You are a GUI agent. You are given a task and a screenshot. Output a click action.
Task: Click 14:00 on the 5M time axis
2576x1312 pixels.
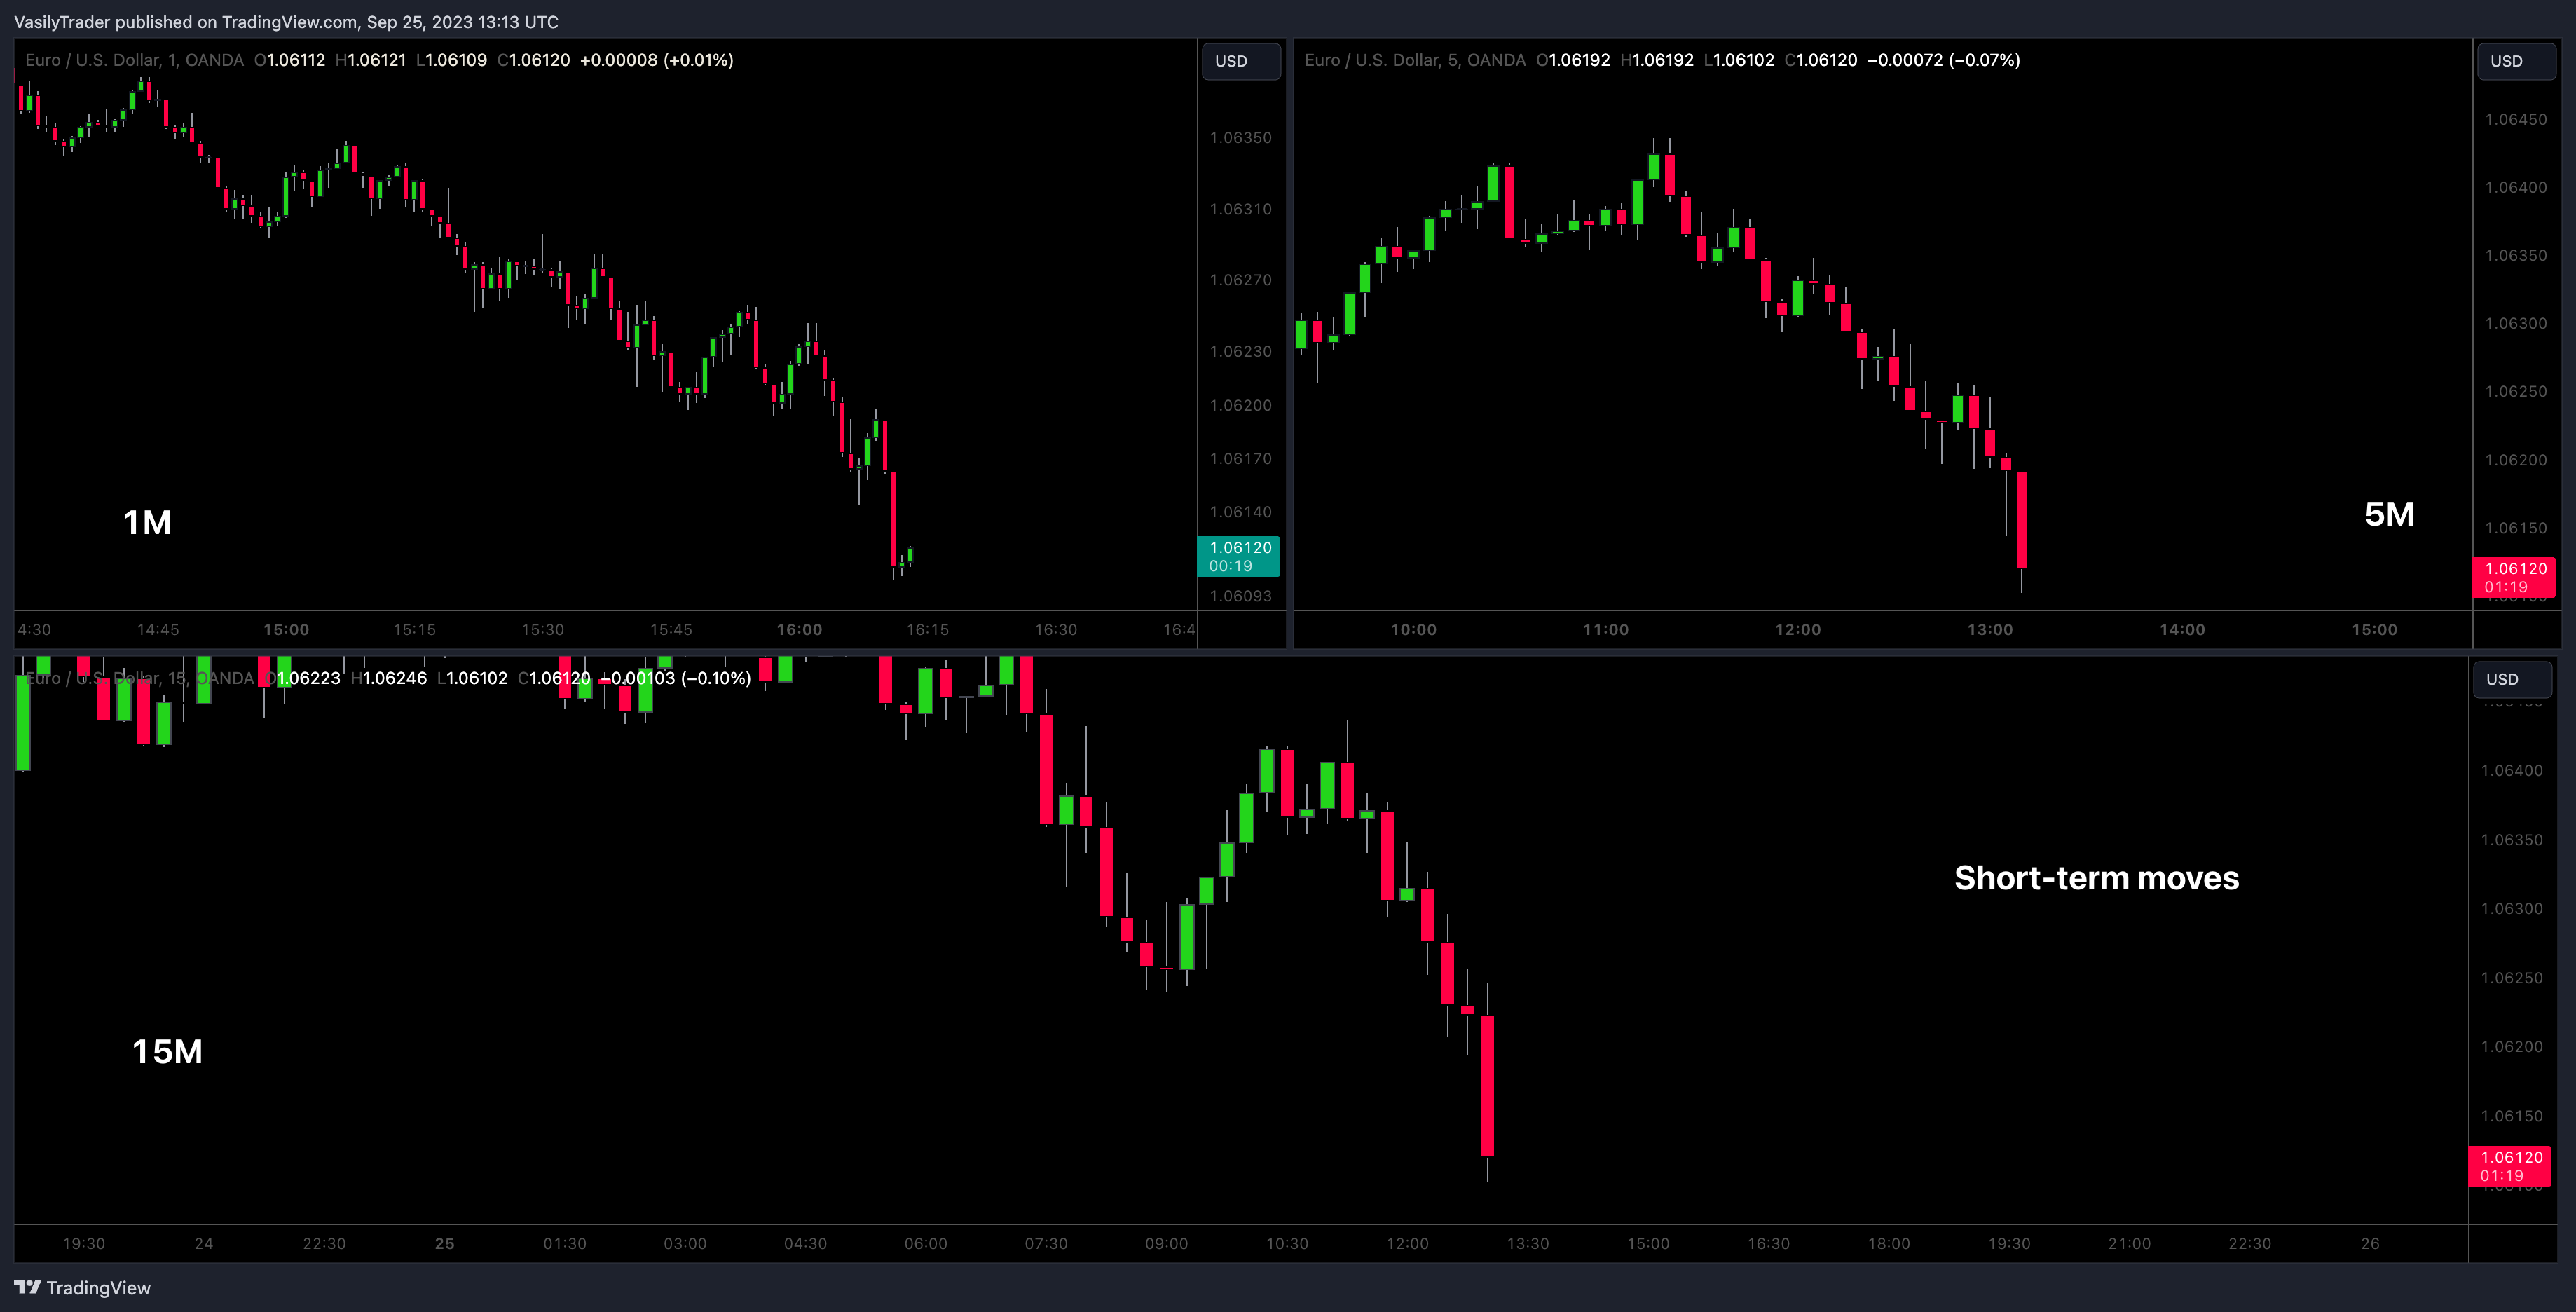(2182, 630)
